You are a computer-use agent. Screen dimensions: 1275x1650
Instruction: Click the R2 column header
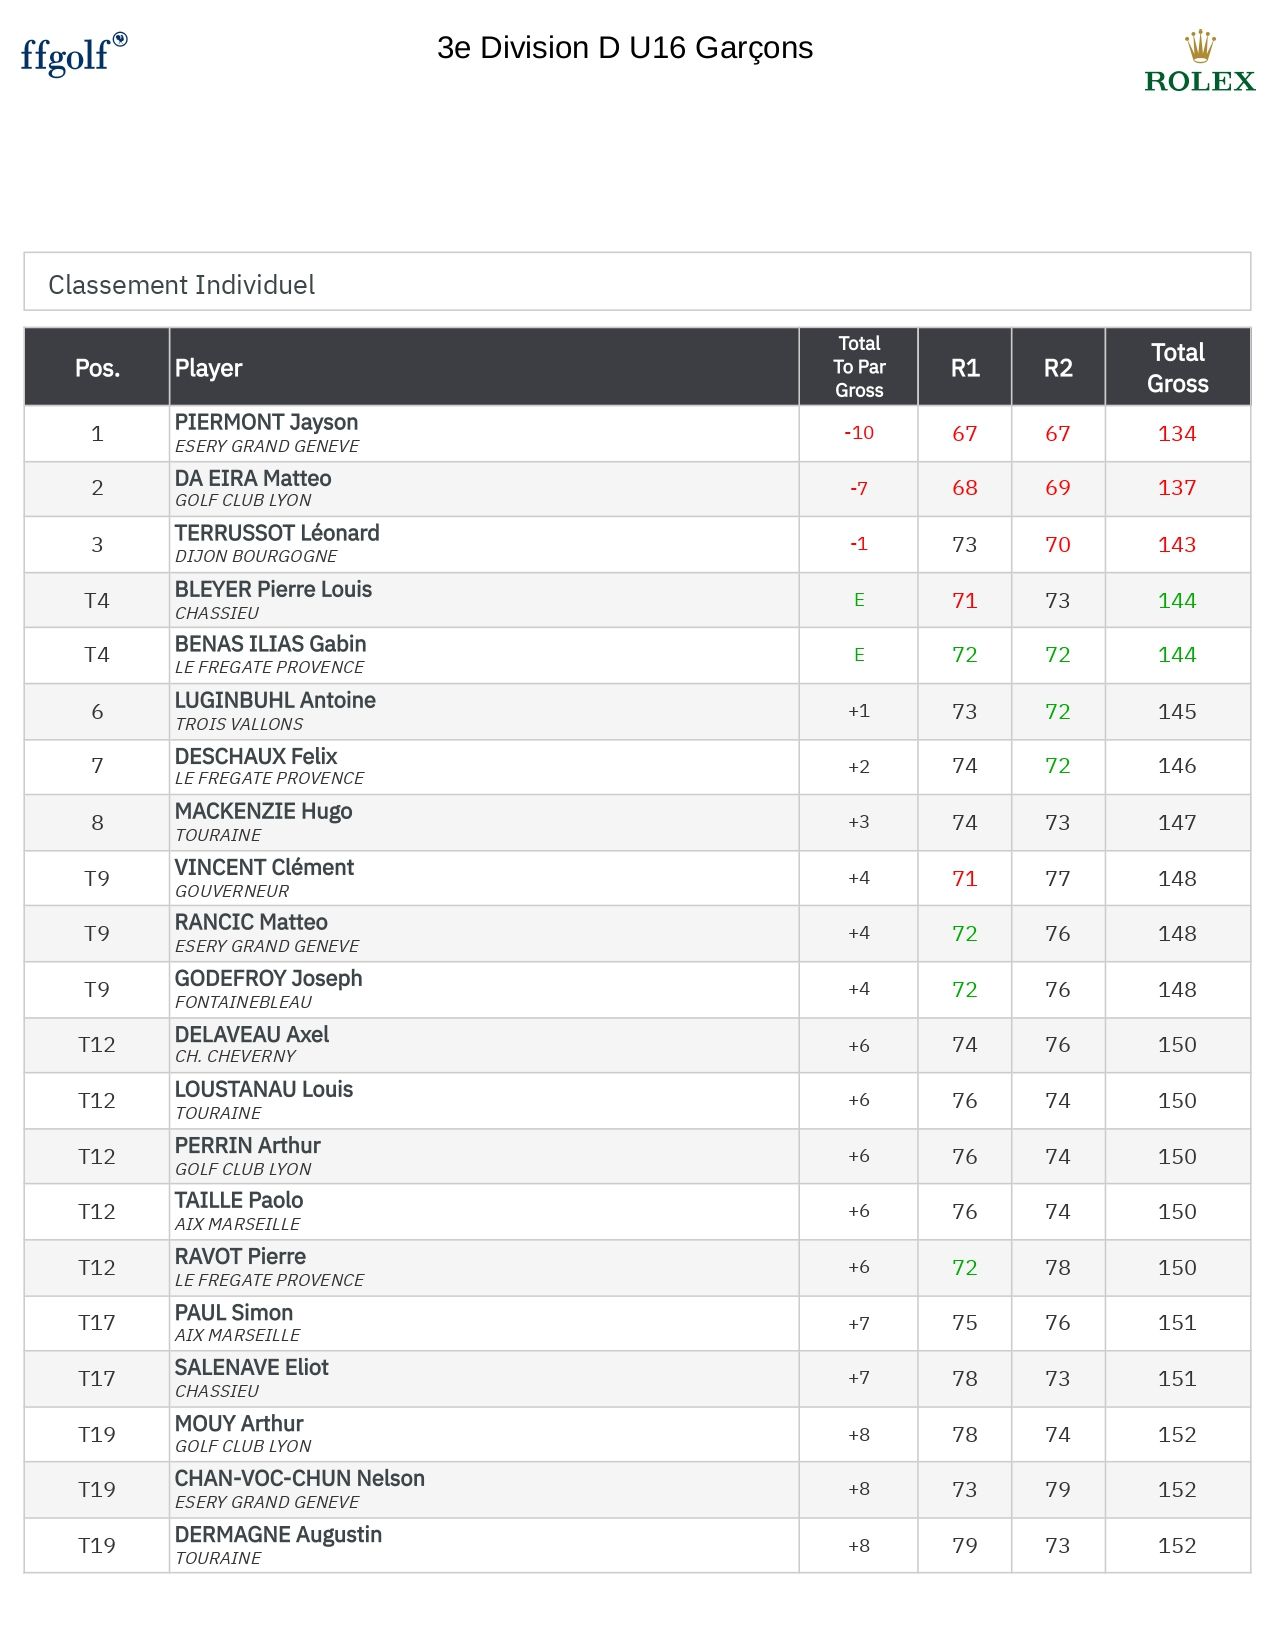(1058, 368)
